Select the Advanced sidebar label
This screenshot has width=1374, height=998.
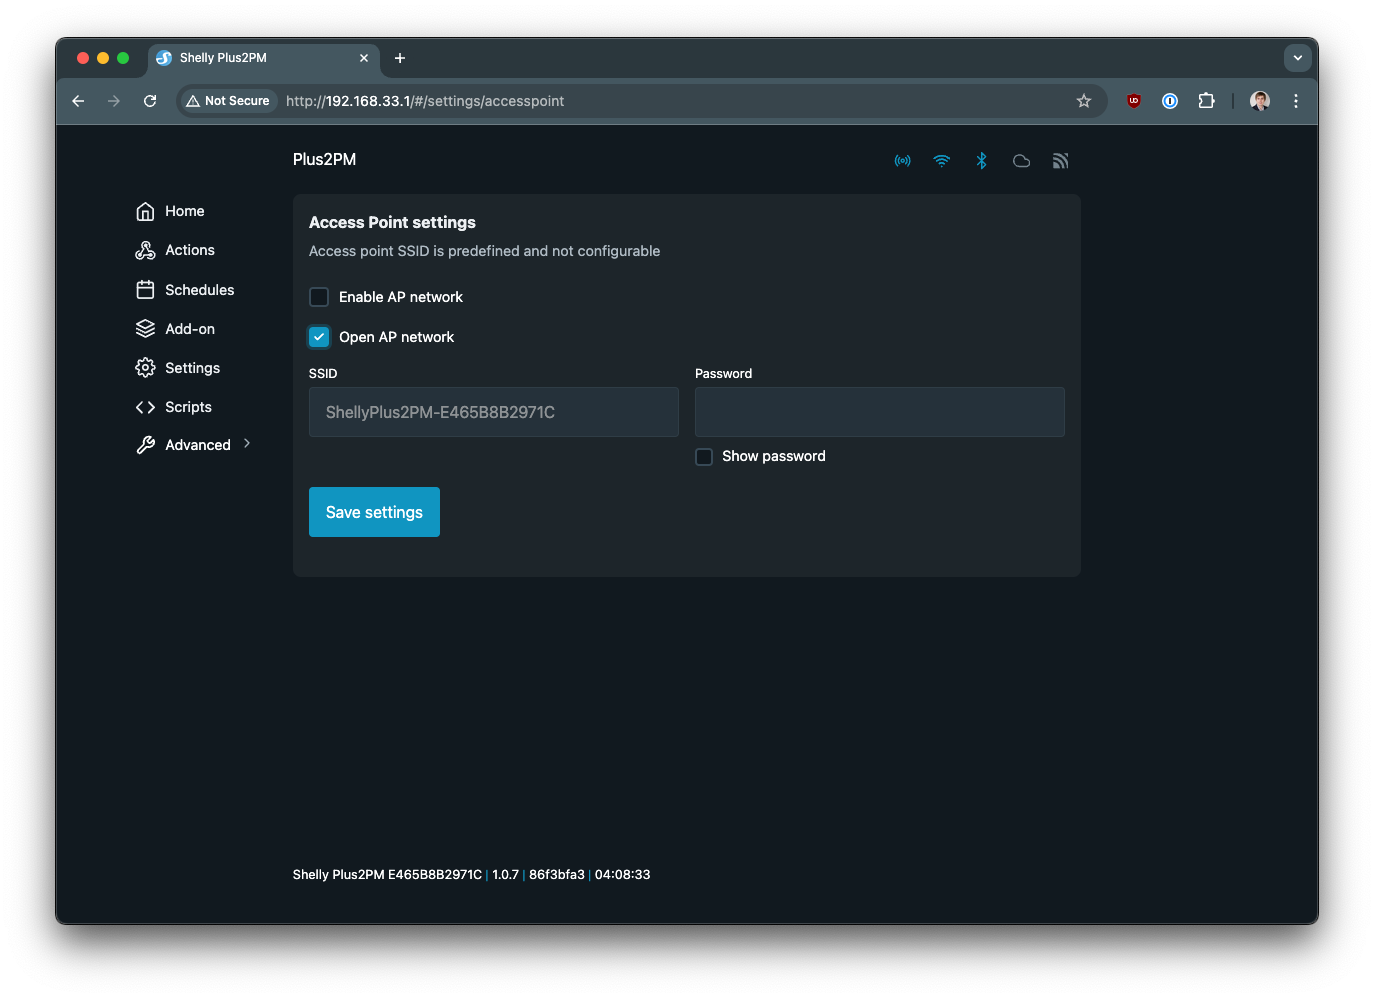point(198,445)
